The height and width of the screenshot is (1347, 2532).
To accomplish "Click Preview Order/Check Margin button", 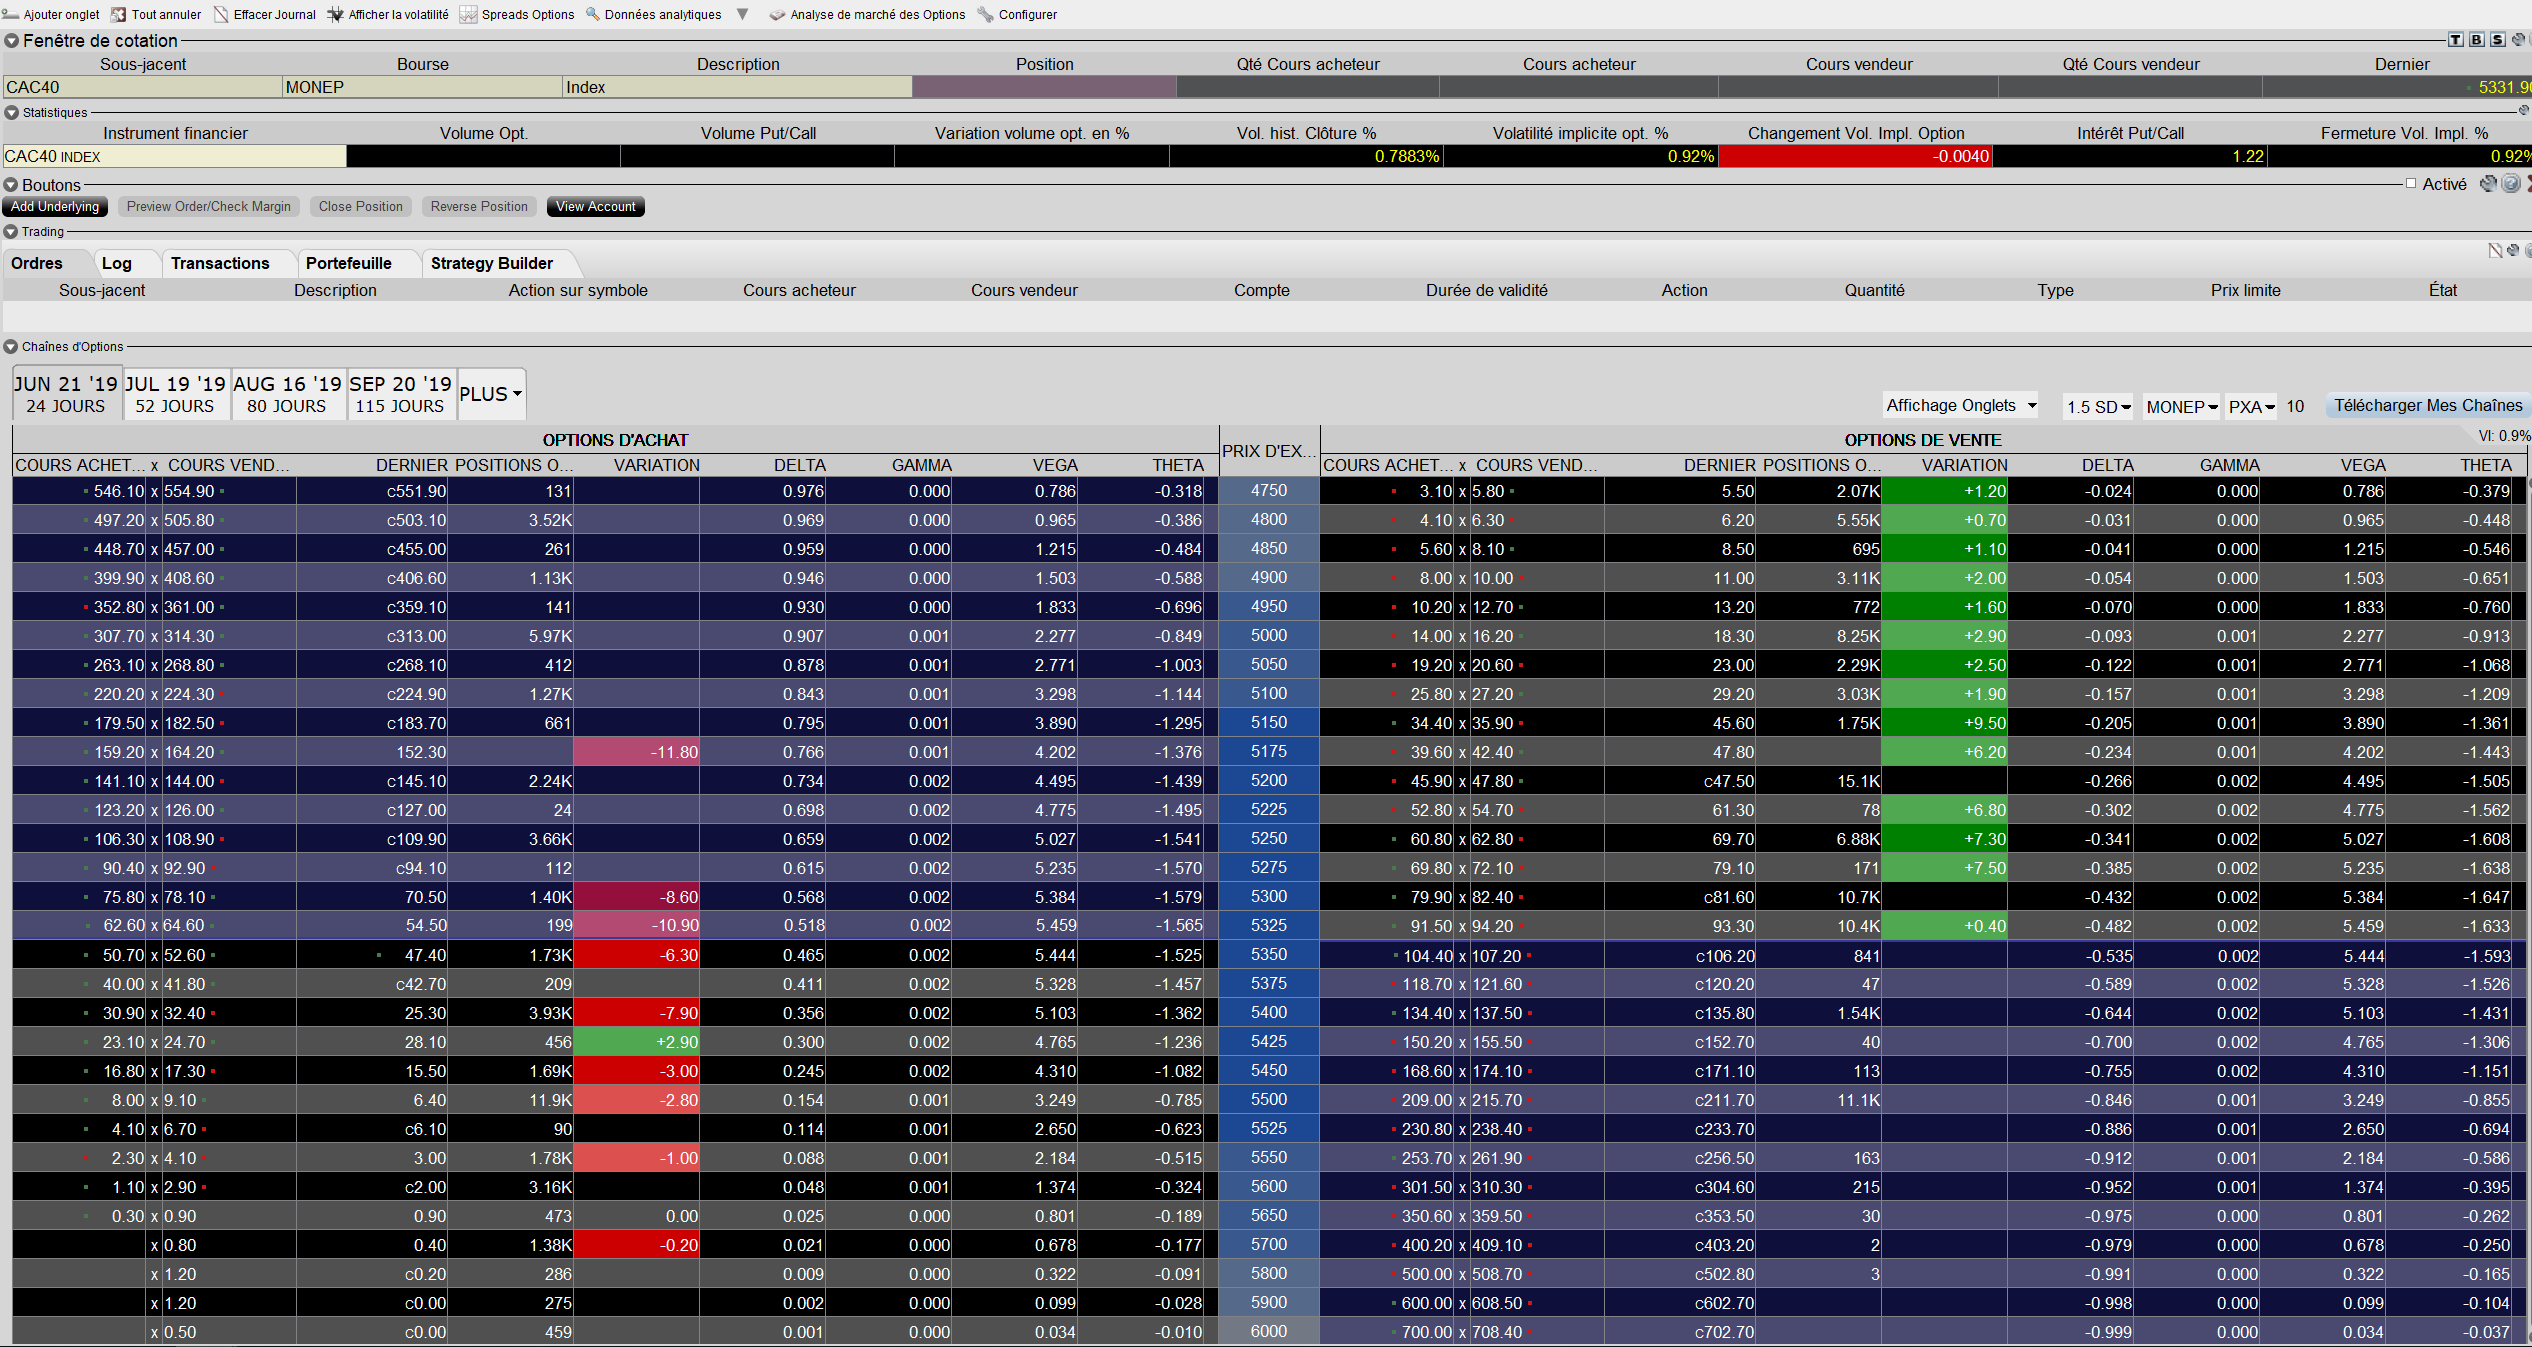I will click(x=209, y=207).
